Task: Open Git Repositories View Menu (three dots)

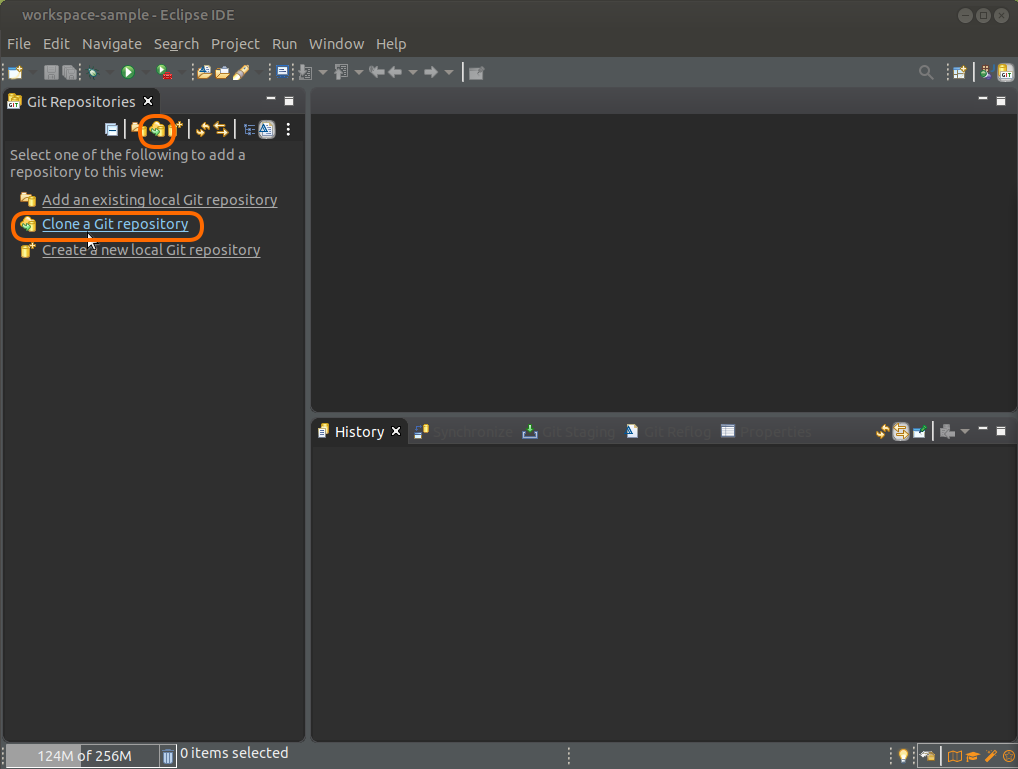Action: pyautogui.click(x=288, y=129)
